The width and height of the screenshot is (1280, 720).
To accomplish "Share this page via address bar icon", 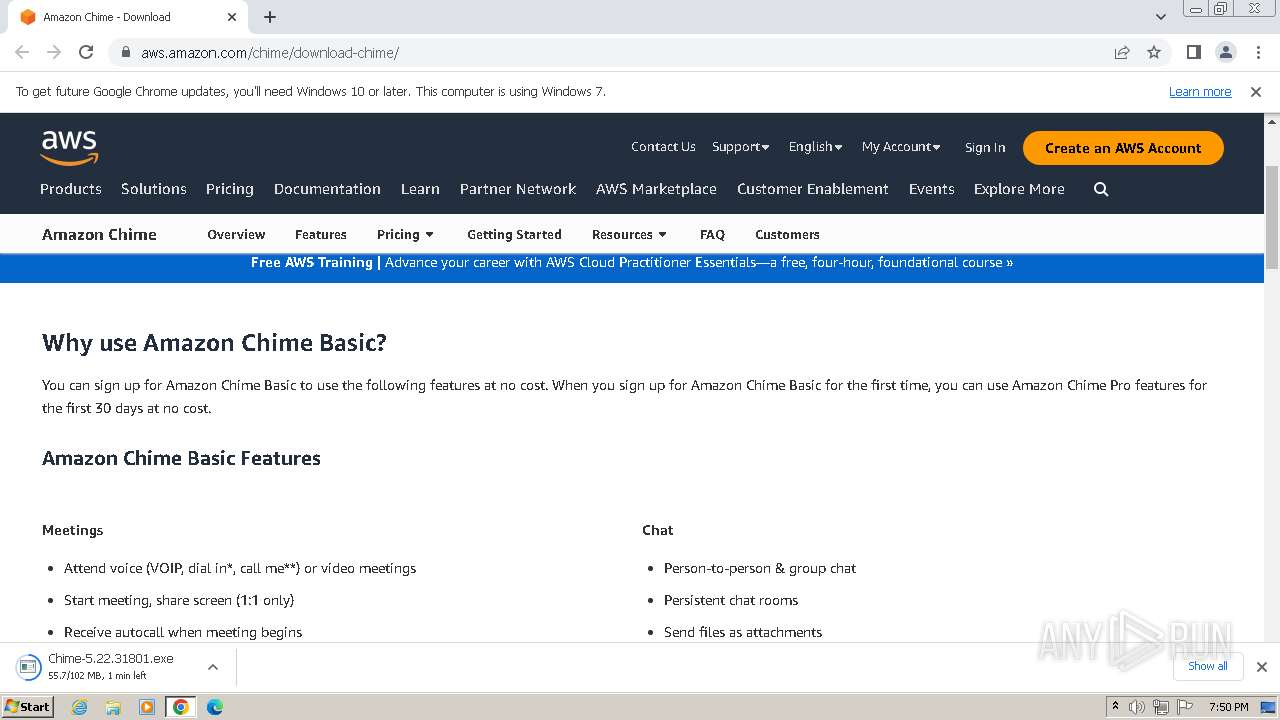I will point(1122,53).
